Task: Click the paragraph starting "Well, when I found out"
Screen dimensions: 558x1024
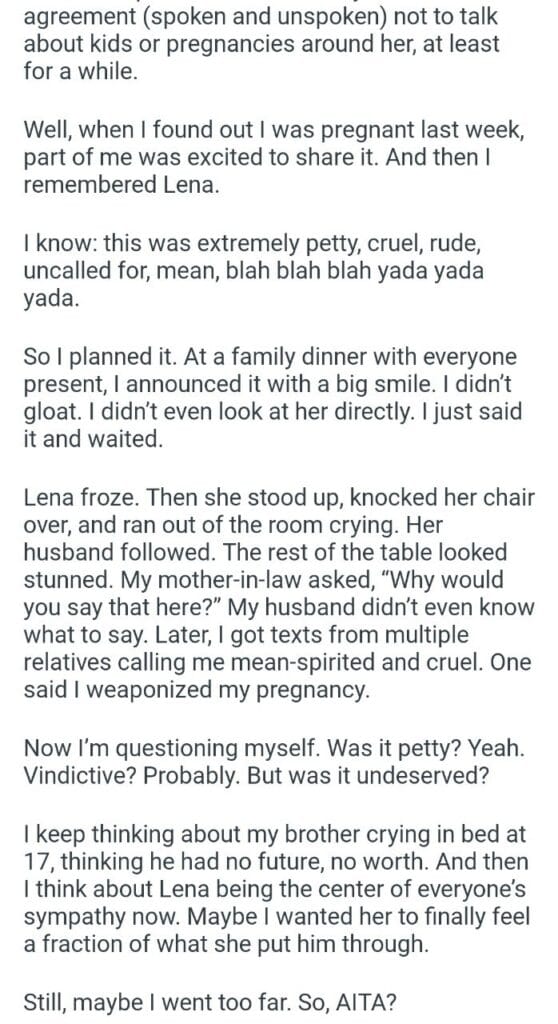Action: [x=274, y=157]
